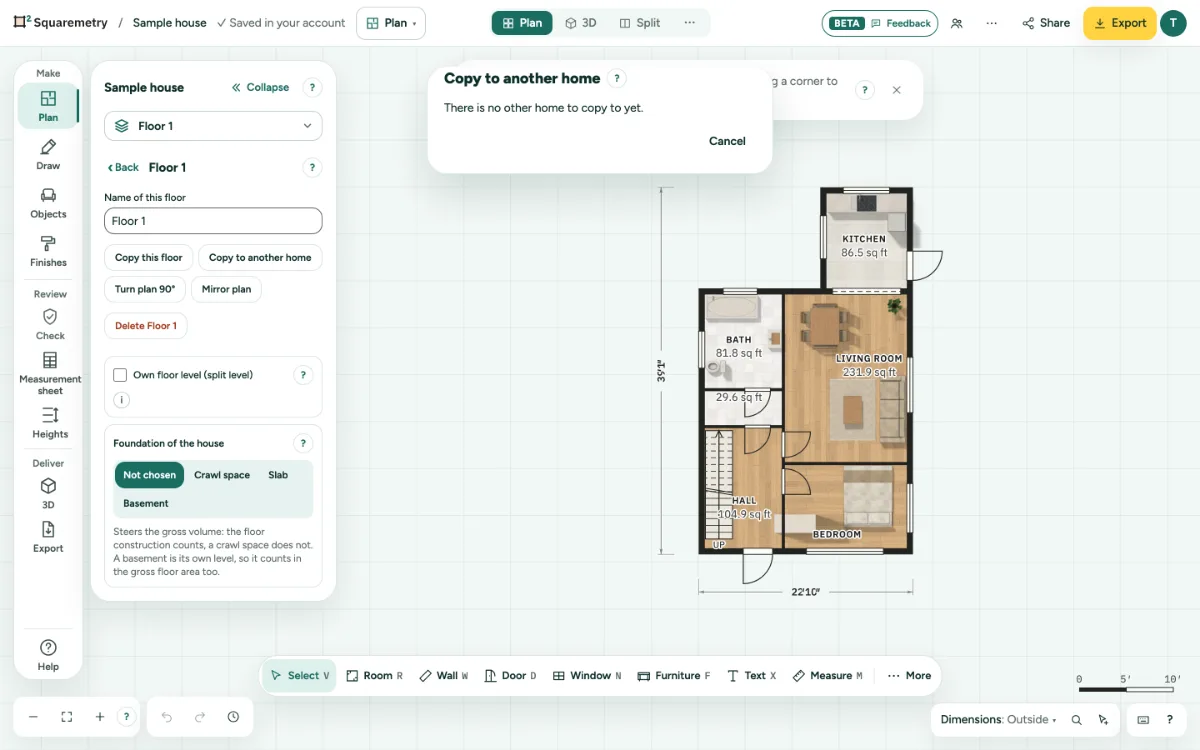The image size is (1200, 750).
Task: Click the Name of this floor field
Action: pos(213,221)
